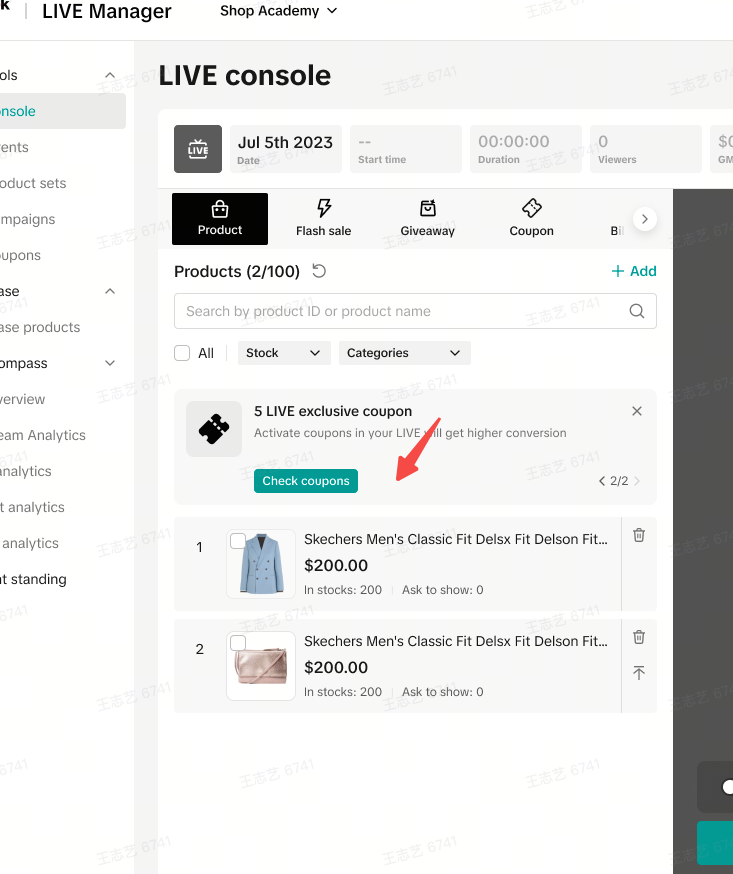Select the blue blazer product checkbox
The height and width of the screenshot is (874, 733).
pyautogui.click(x=238, y=541)
